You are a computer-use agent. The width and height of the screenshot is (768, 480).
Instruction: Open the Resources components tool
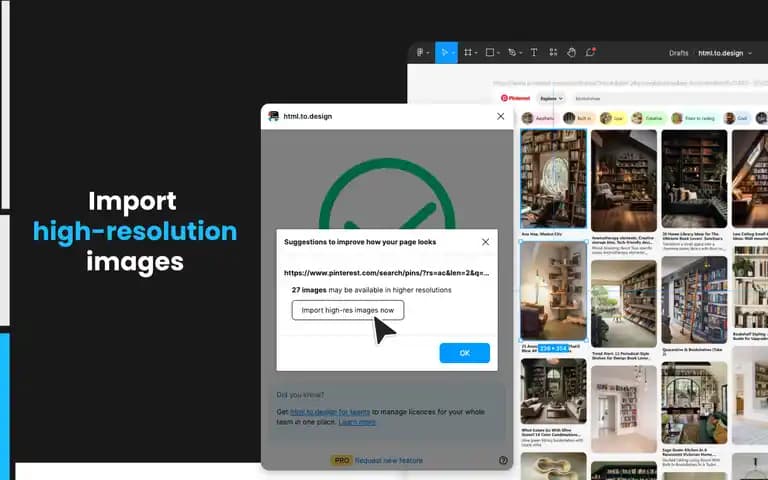tap(553, 52)
